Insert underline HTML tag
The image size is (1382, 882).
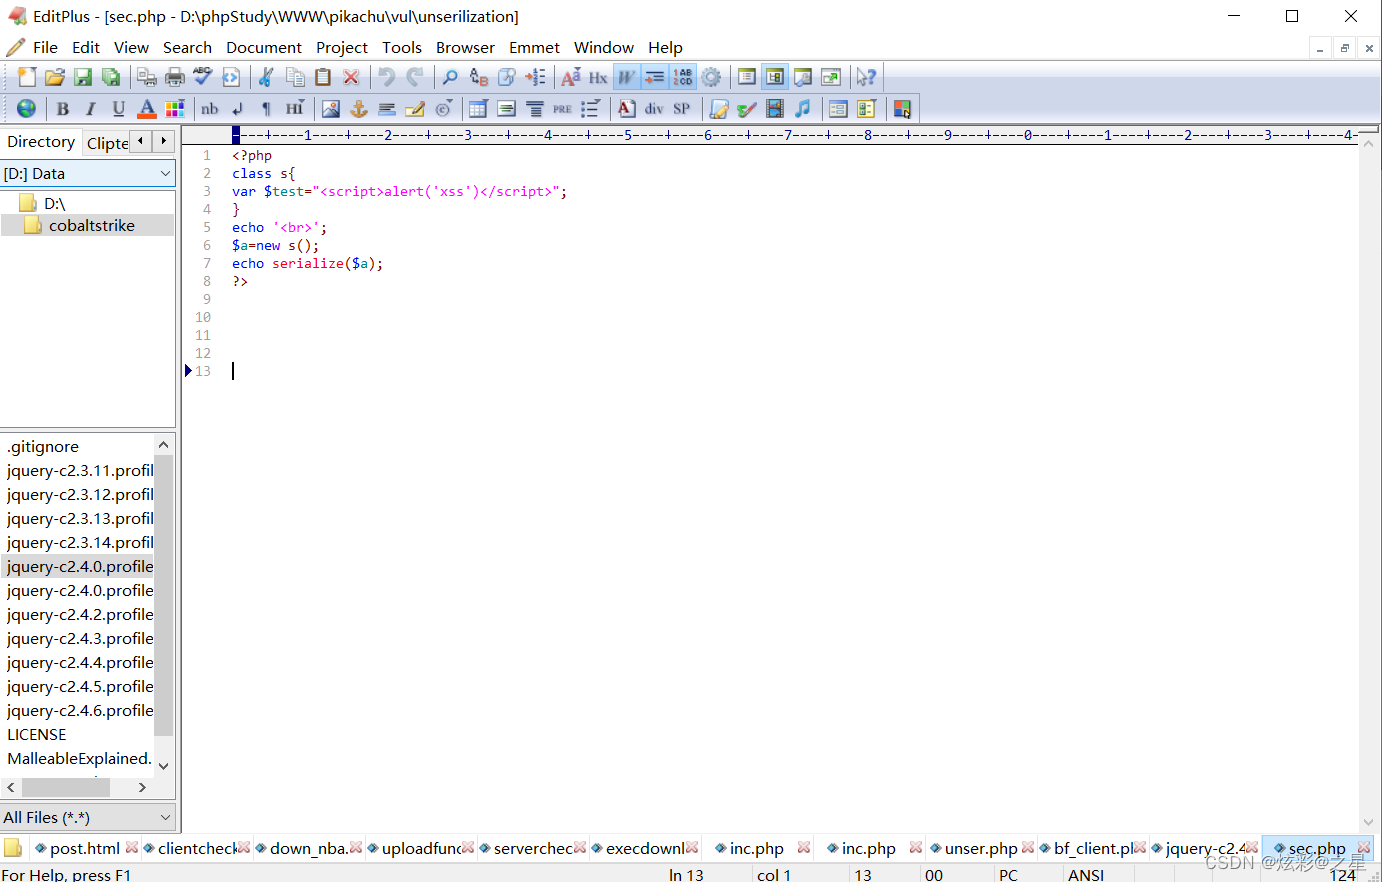pos(119,108)
